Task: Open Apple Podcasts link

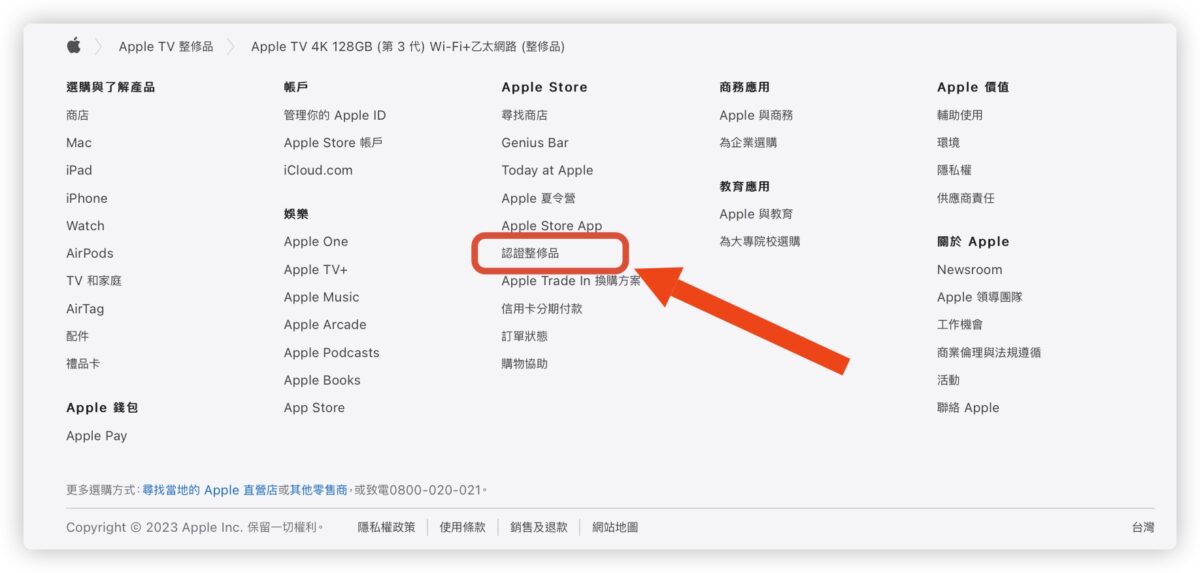Action: pos(332,353)
